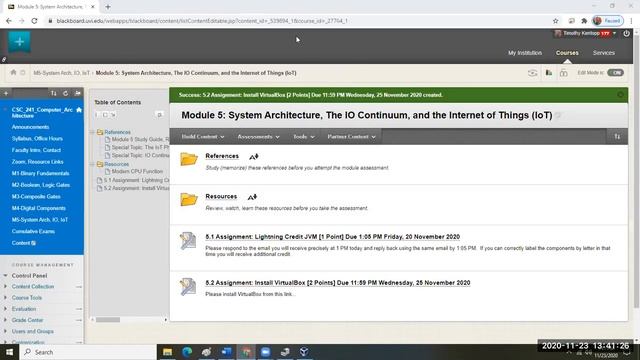Click the home icon beside CSC_241 course title
Viewport: 640px width, 360px height.
click(x=79, y=110)
